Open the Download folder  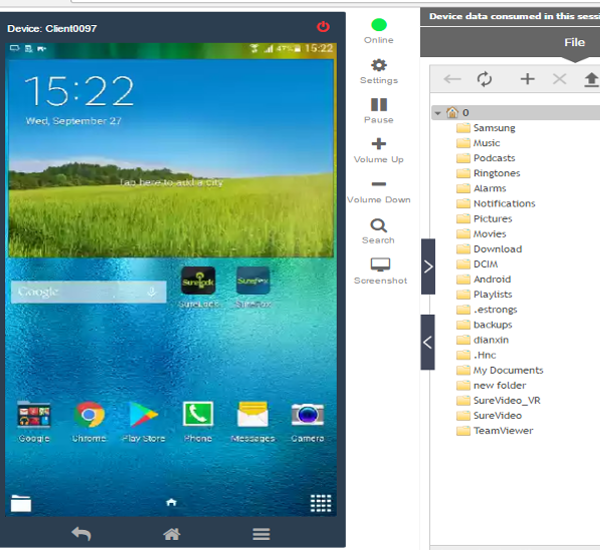489,249
